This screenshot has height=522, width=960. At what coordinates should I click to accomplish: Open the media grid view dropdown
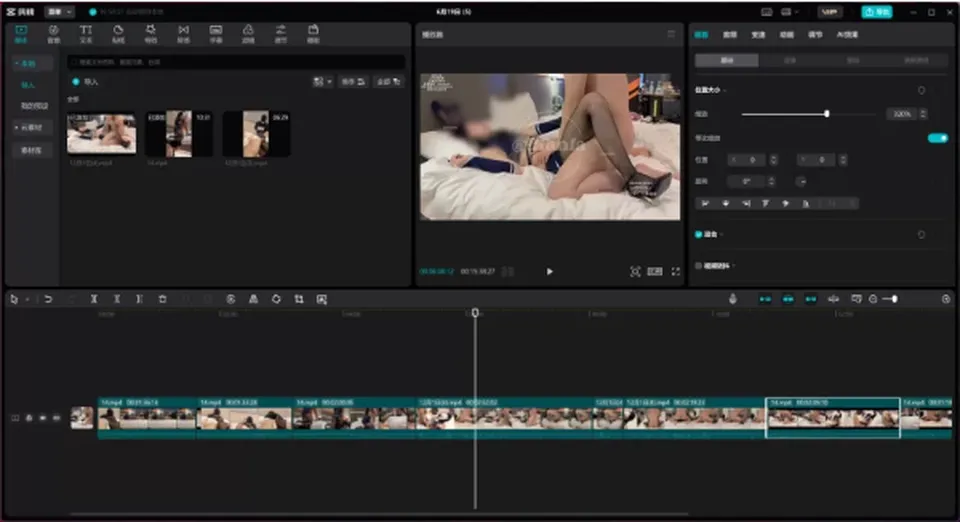(323, 81)
